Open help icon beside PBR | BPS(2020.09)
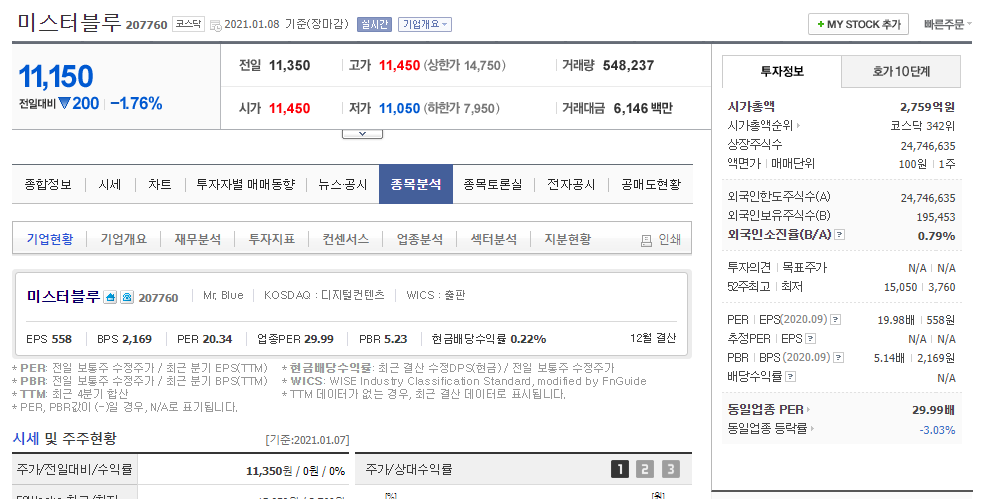 pyautogui.click(x=839, y=358)
